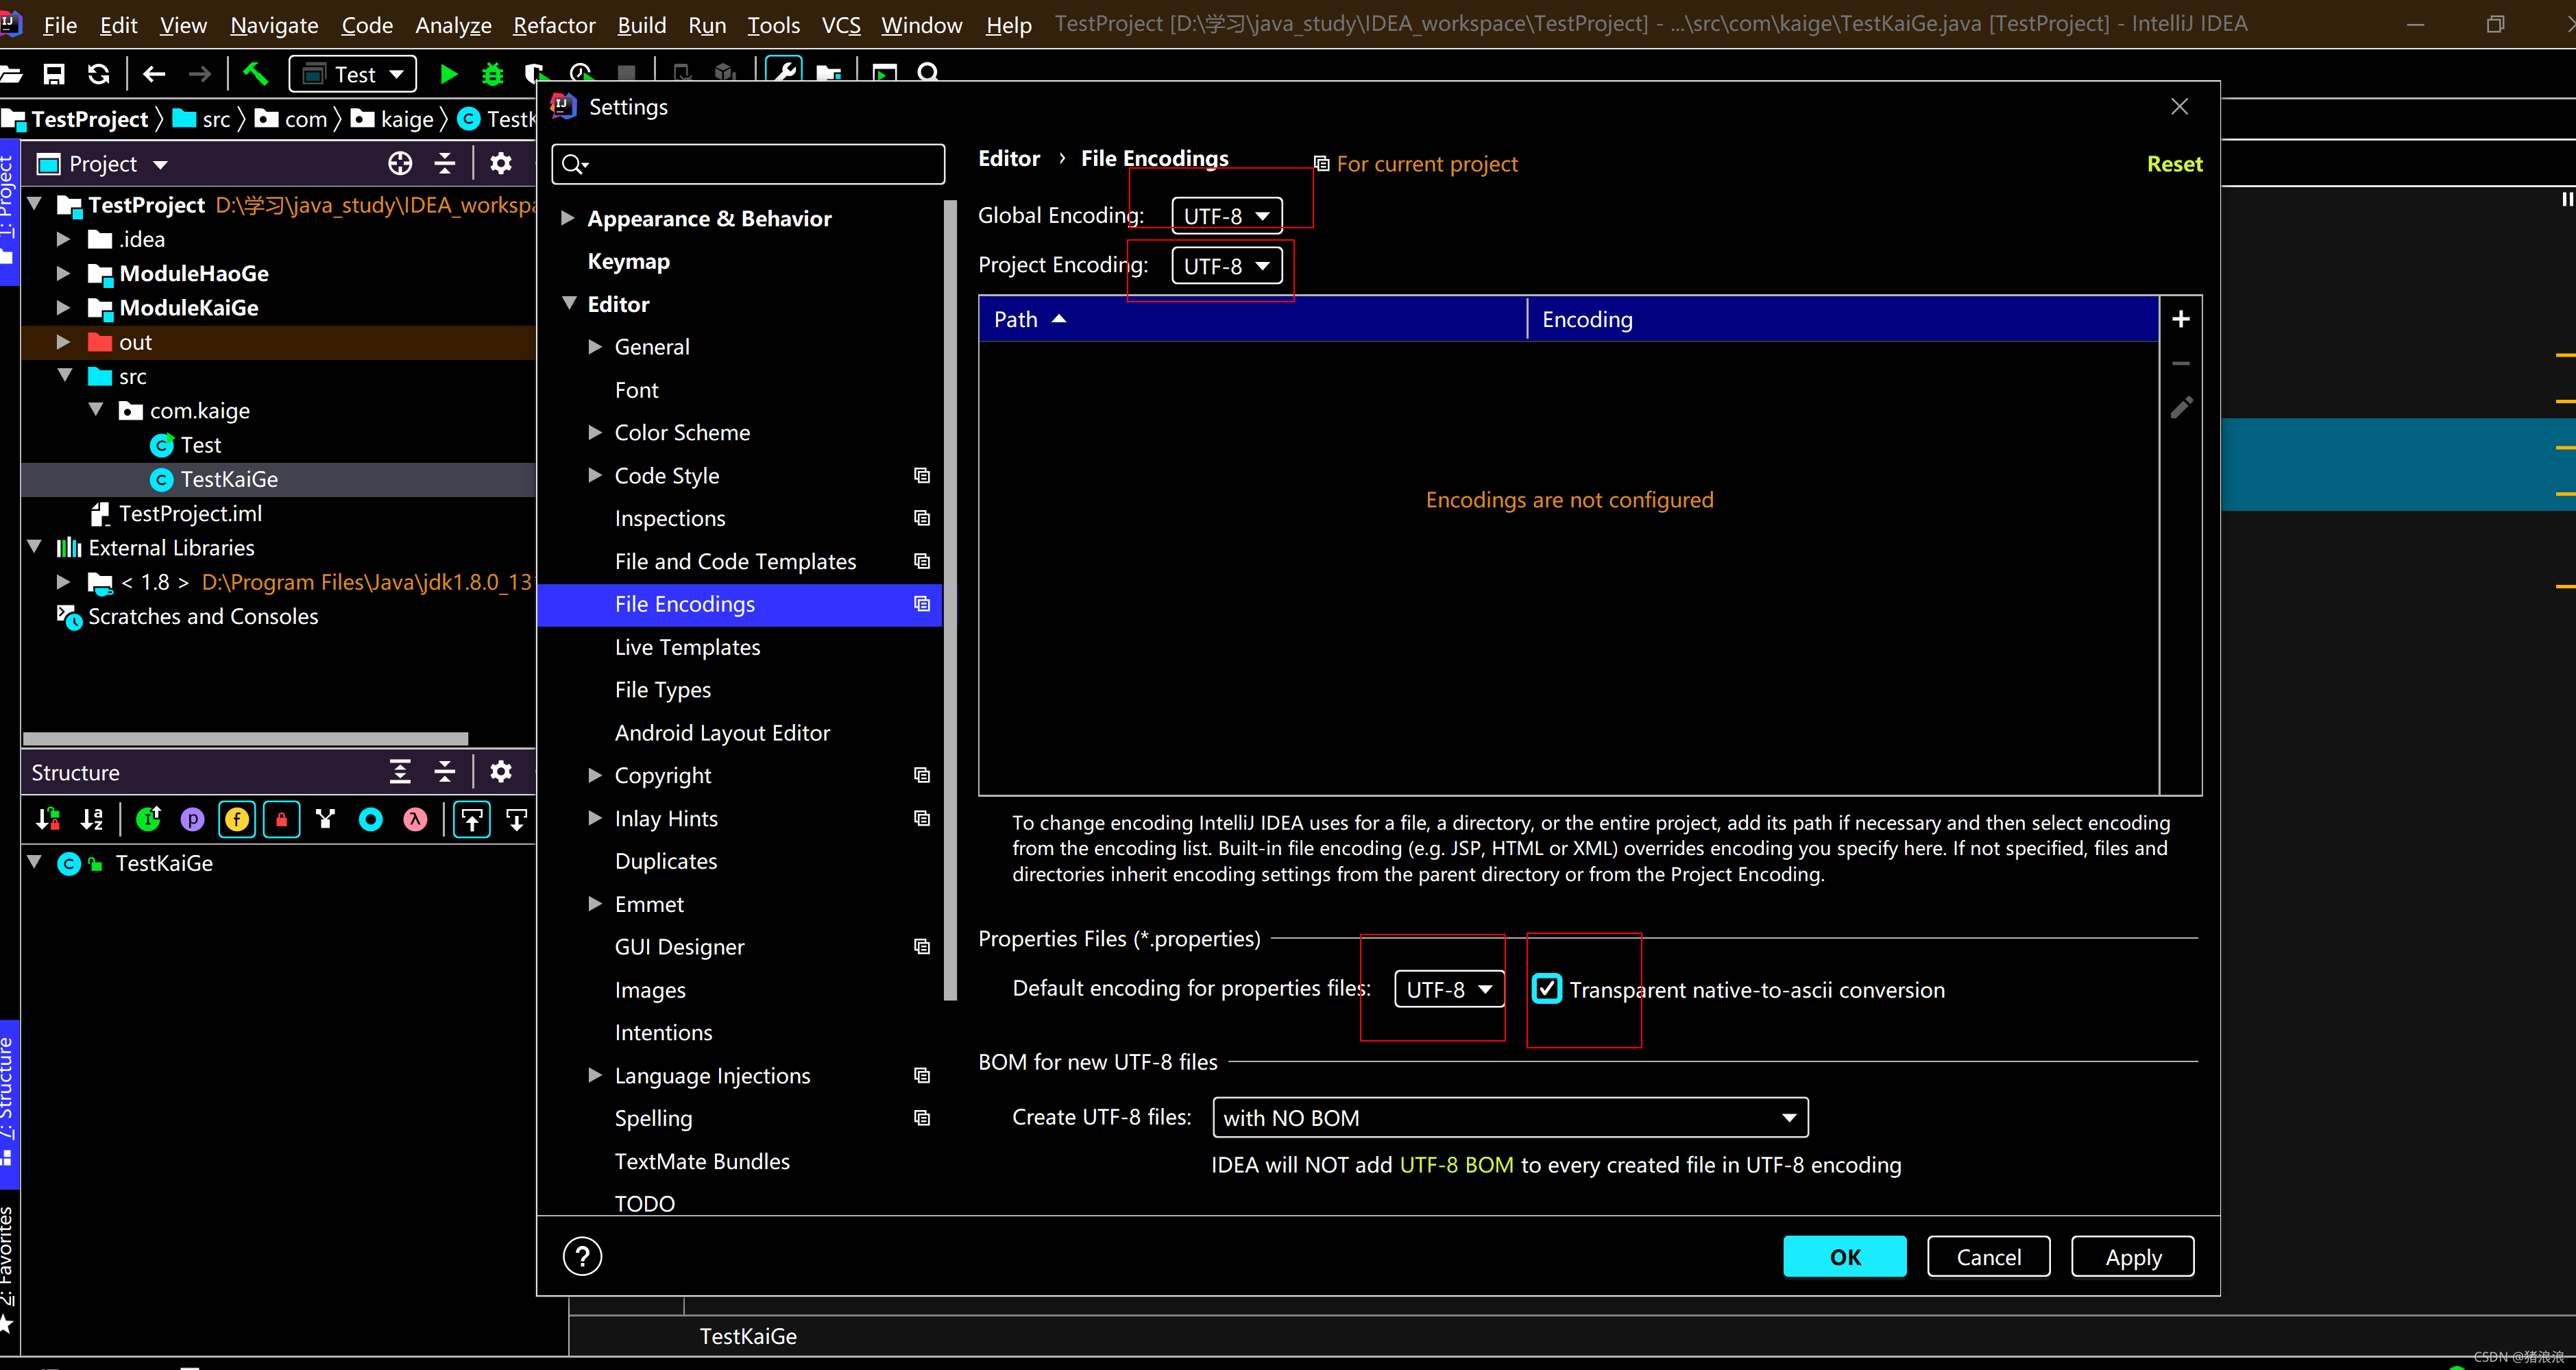Viewport: 2576px width, 1370px height.
Task: Expand the out folder in Project tree
Action: pos(63,342)
